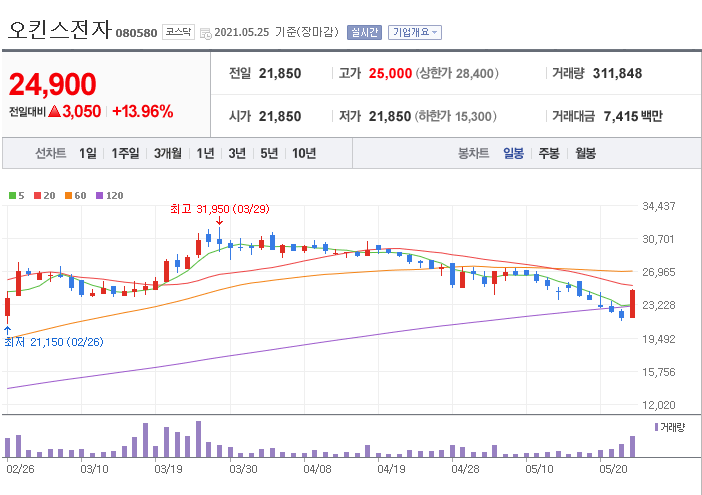The image size is (702, 495).
Task: Switch to 주봉 weekly candle chart
Action: (x=549, y=154)
